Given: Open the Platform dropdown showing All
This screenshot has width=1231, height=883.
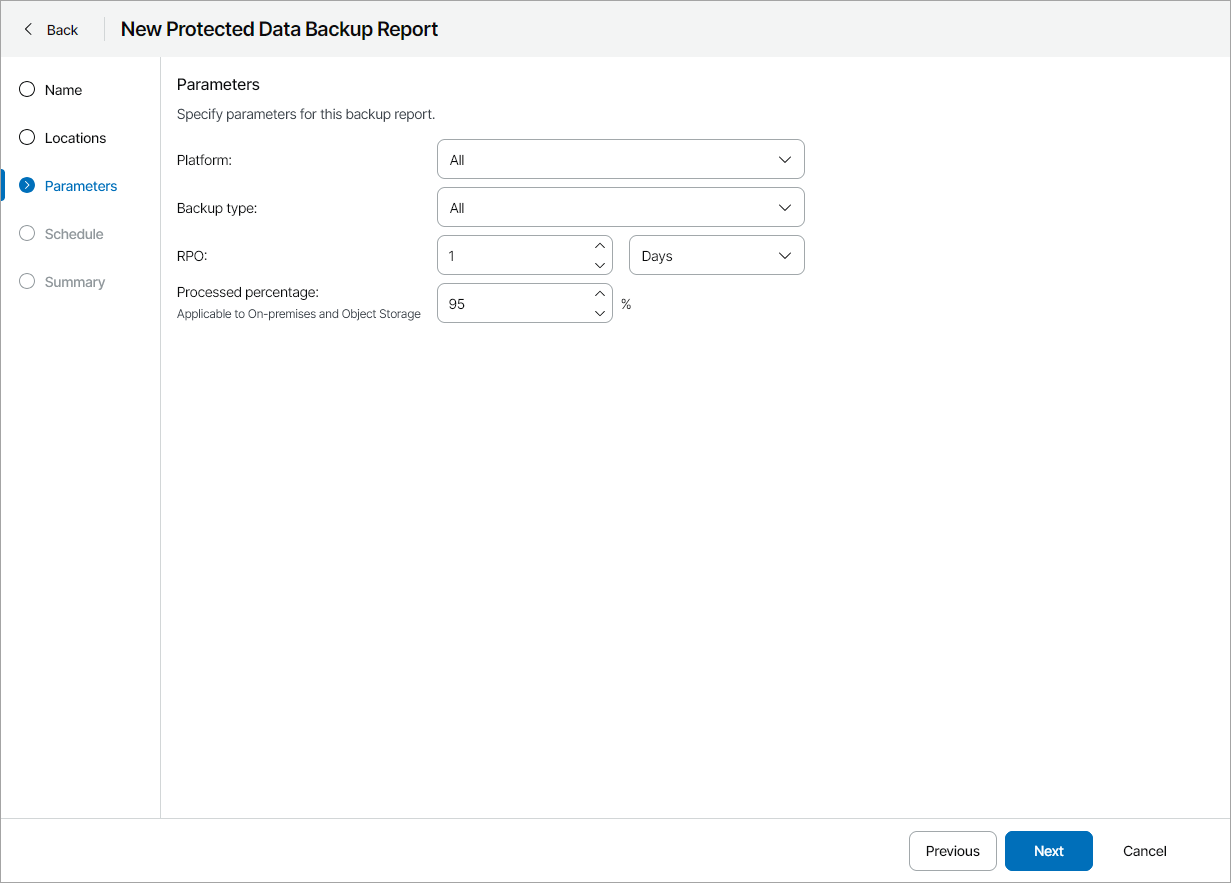Looking at the screenshot, I should coord(620,159).
